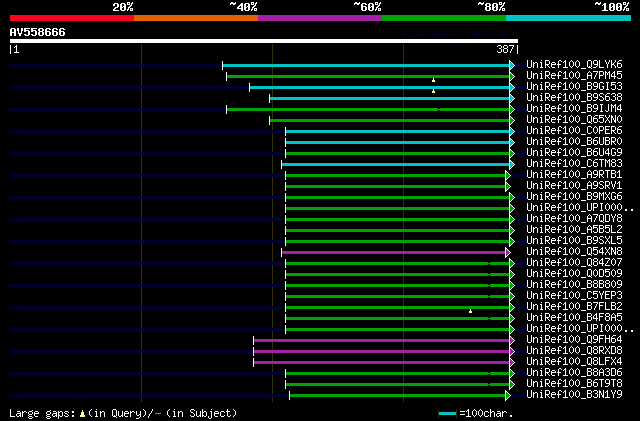Viewport: 640px width, 421px height.
Task: Select the cyan ~100% identity legend segment
Action: click(x=569, y=18)
